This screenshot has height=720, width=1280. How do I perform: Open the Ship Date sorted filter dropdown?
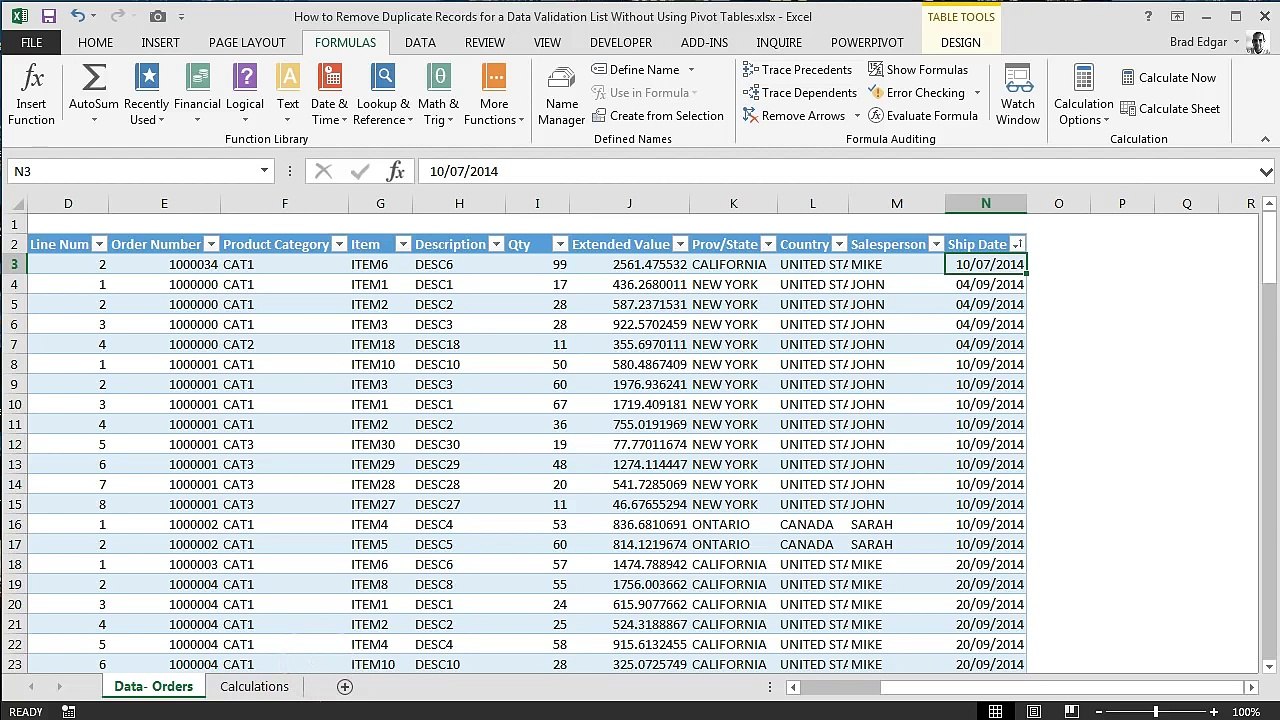click(x=1017, y=244)
